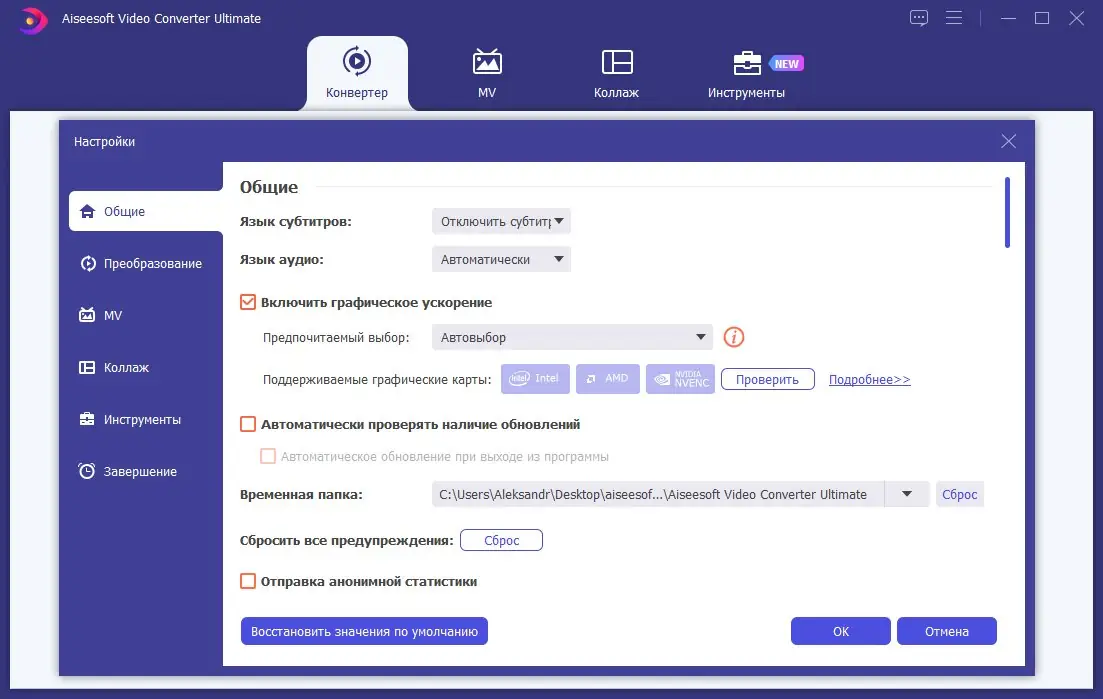Expand the Временная папка dropdown arrow
This screenshot has height=699, width=1103.
[907, 493]
